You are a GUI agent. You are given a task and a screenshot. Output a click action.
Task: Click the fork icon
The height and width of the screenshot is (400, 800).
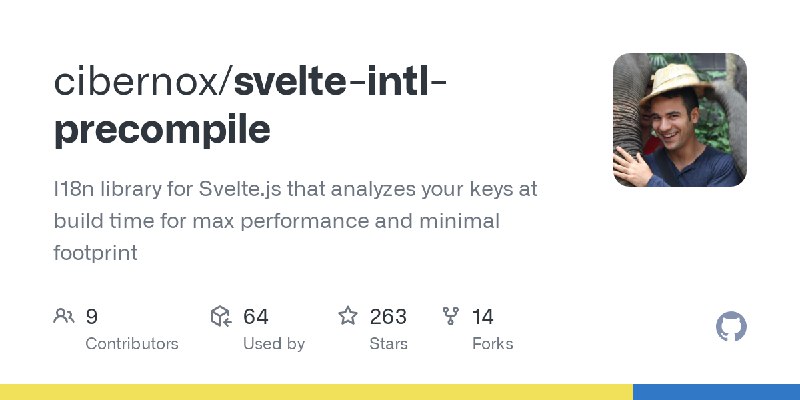tap(451, 316)
